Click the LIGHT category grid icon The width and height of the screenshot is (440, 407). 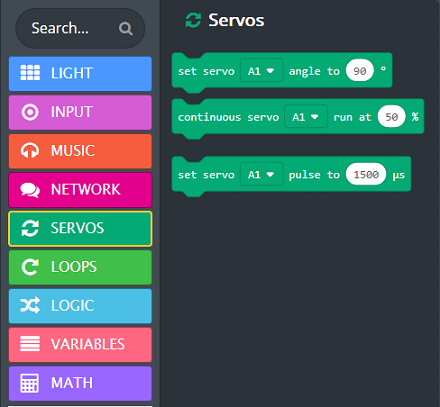(30, 73)
